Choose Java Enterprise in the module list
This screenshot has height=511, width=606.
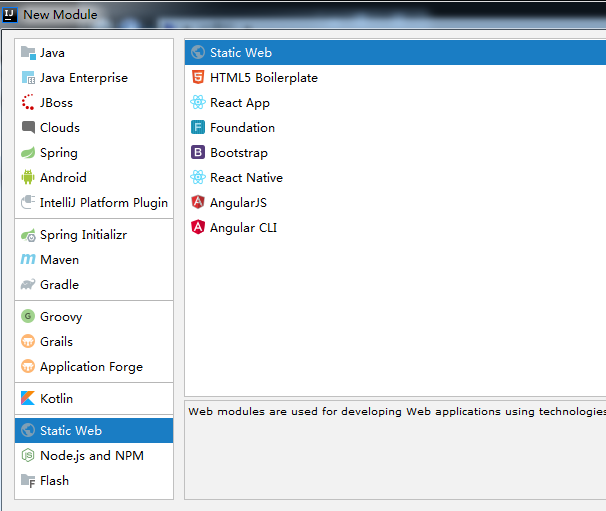[94, 78]
